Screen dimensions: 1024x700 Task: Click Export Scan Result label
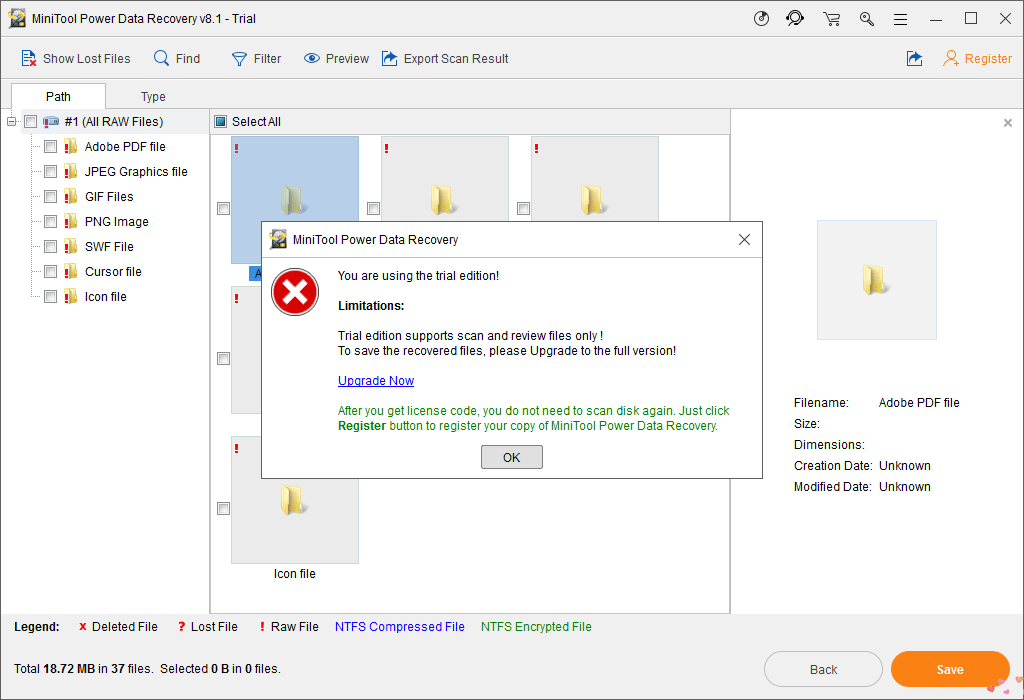(456, 59)
